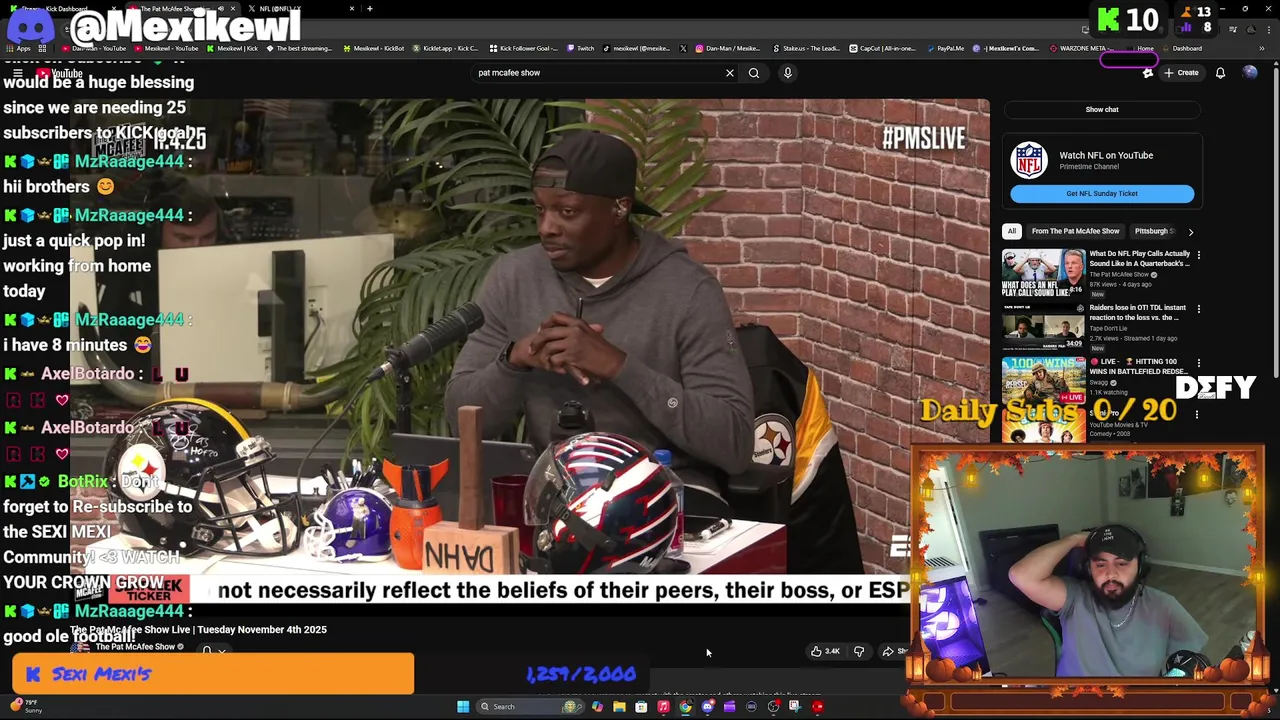This screenshot has height=720, width=1280.
Task: Open The Pat McAfee Show channel link below video
Action: click(135, 647)
